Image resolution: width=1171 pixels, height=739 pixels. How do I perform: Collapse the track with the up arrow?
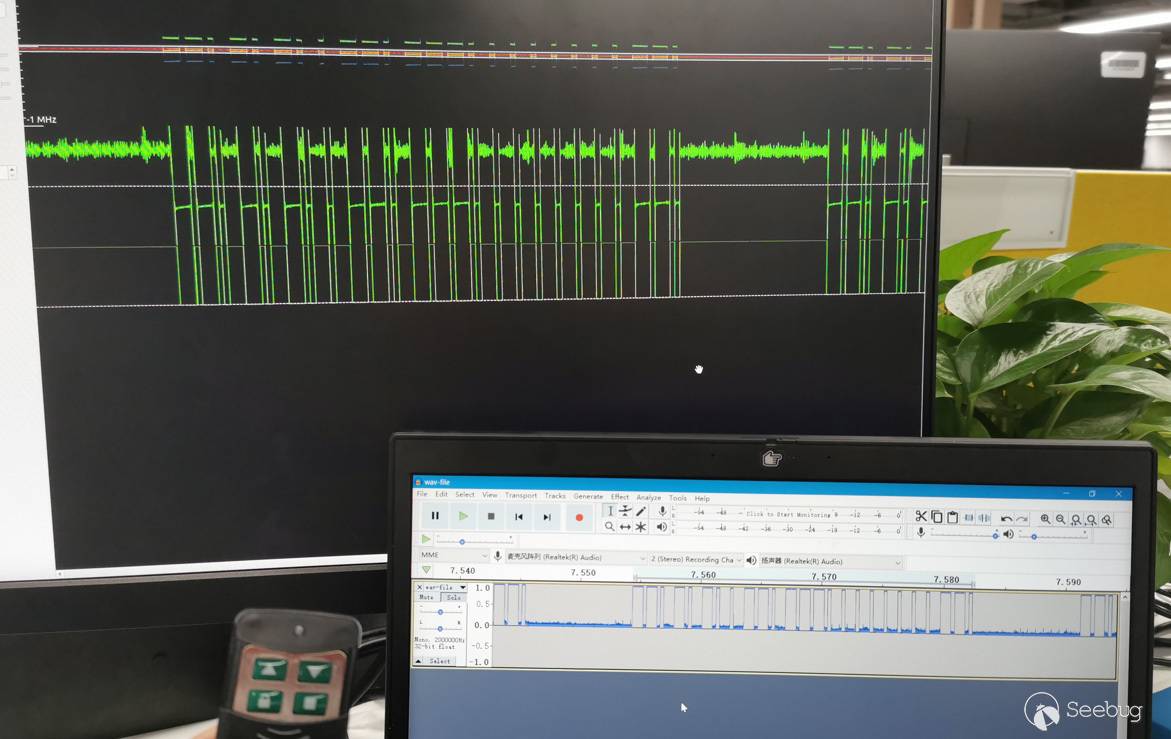click(418, 661)
